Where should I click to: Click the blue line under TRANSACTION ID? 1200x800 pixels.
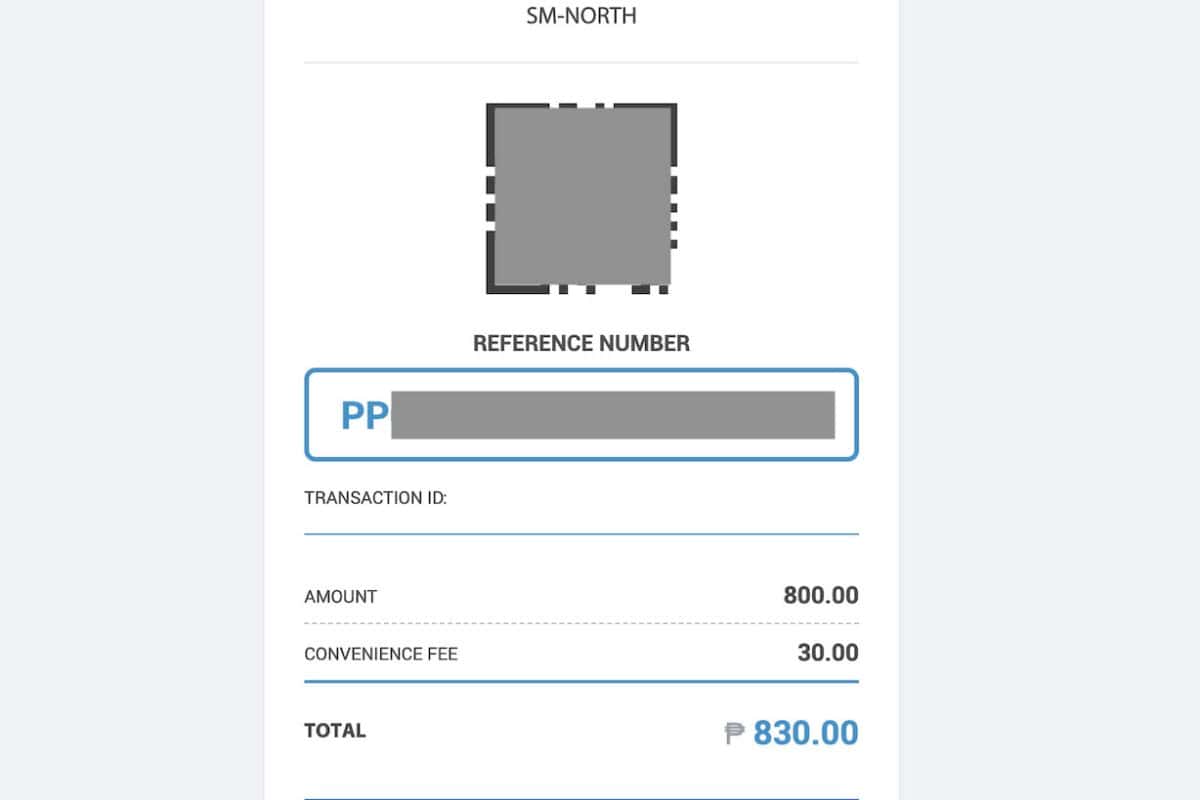[581, 534]
